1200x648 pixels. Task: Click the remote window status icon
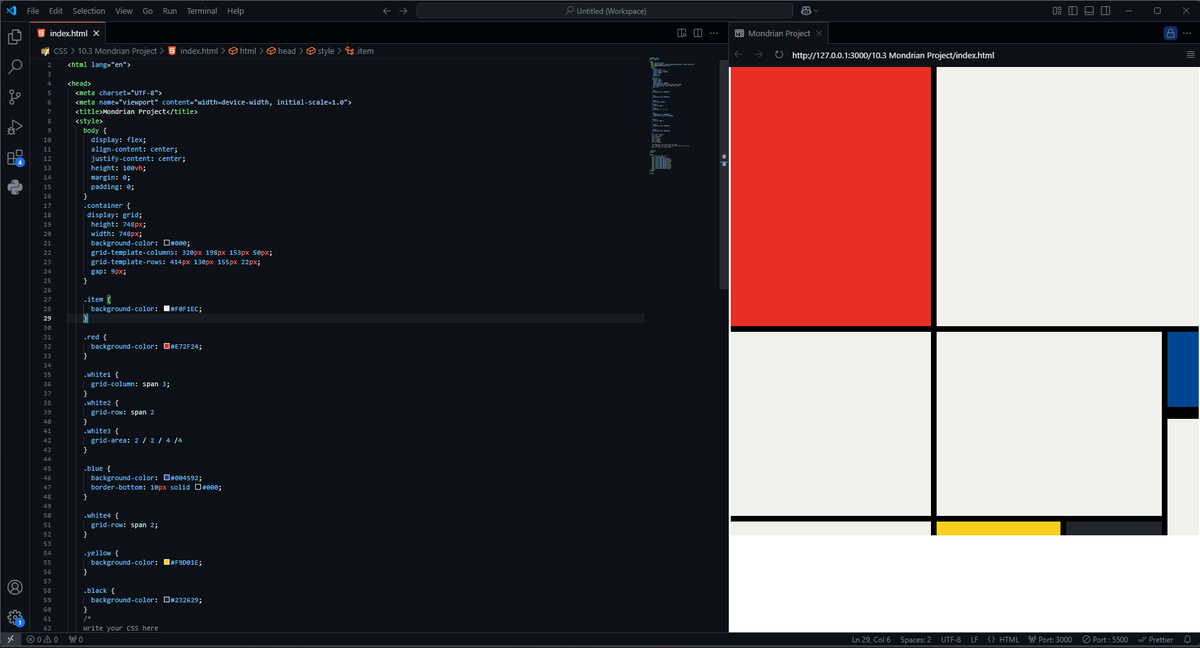pos(10,639)
